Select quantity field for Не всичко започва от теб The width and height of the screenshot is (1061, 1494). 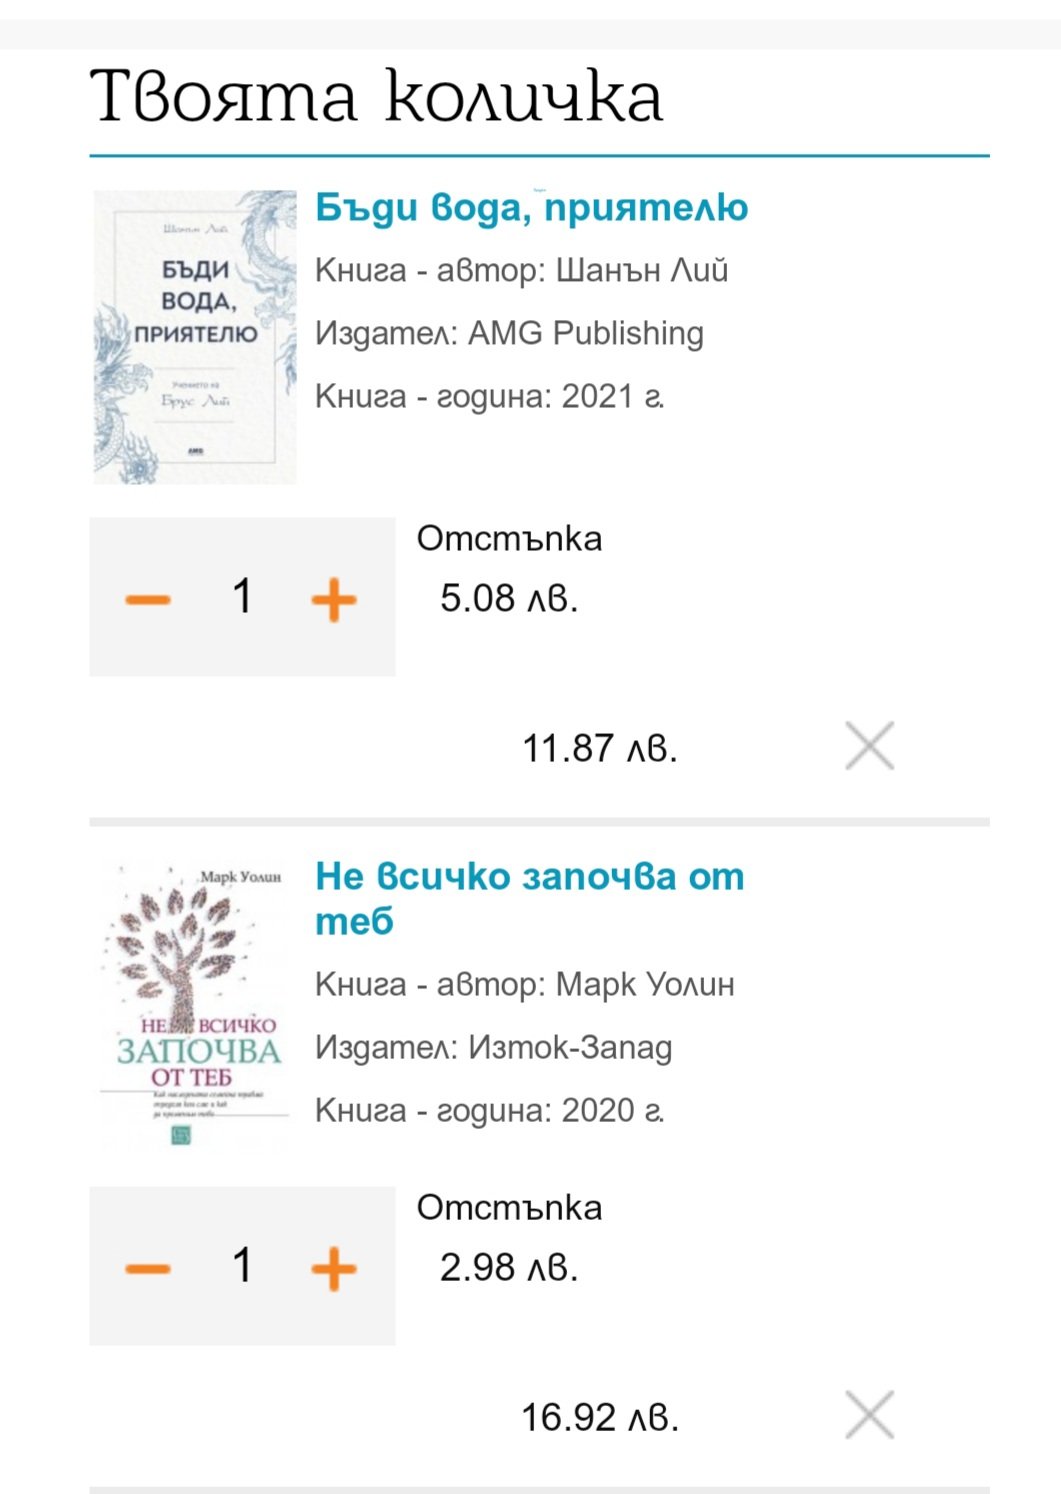pyautogui.click(x=242, y=1266)
